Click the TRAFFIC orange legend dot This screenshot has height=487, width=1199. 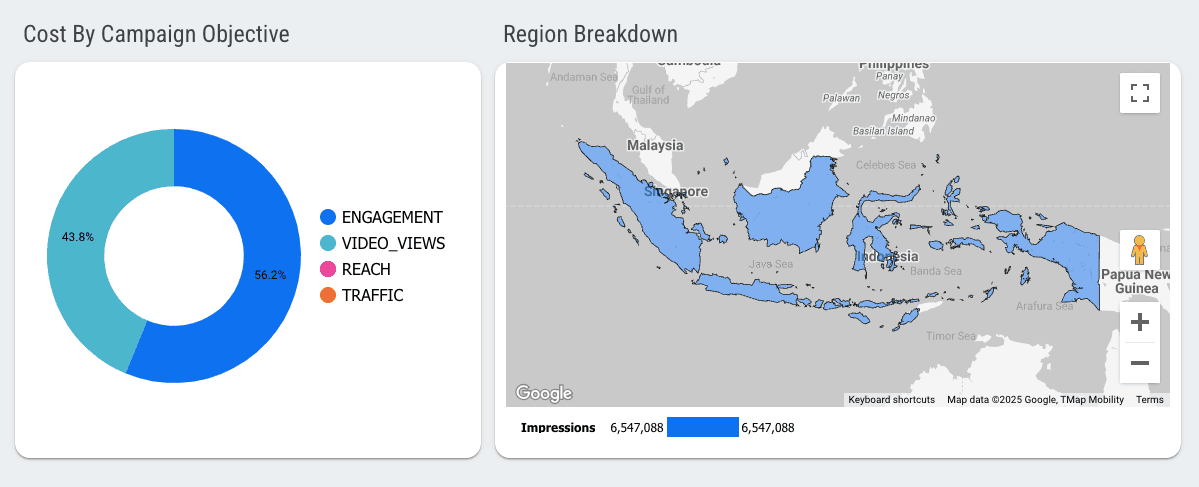(328, 295)
